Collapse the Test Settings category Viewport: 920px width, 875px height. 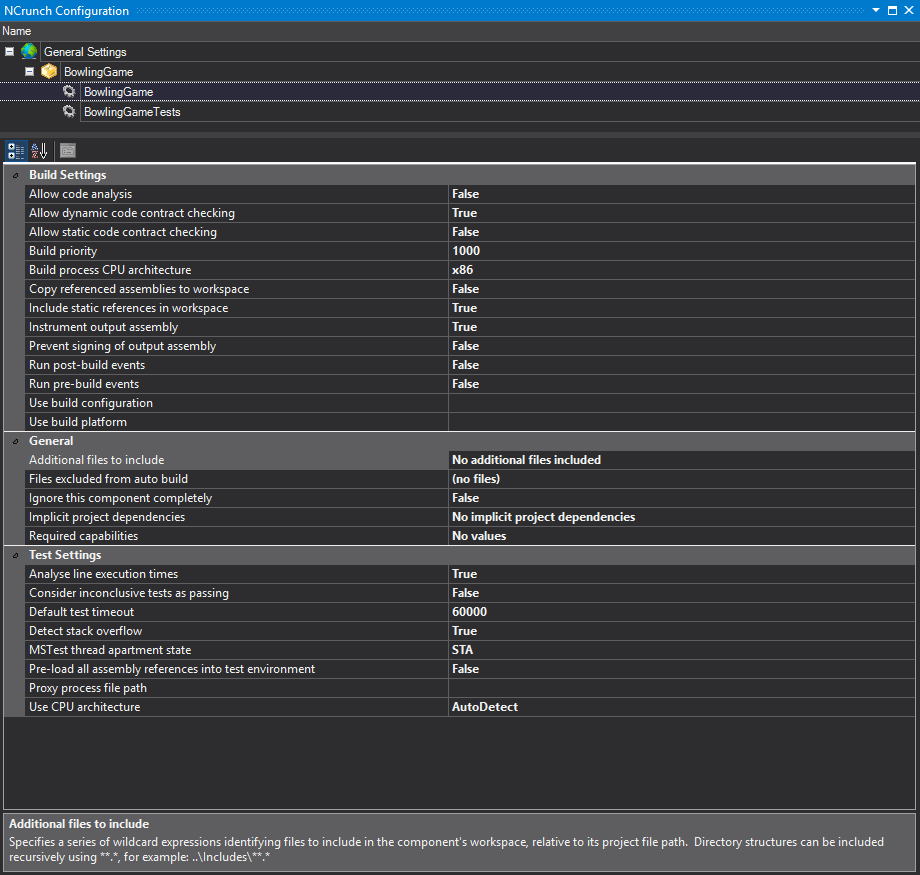(x=15, y=555)
